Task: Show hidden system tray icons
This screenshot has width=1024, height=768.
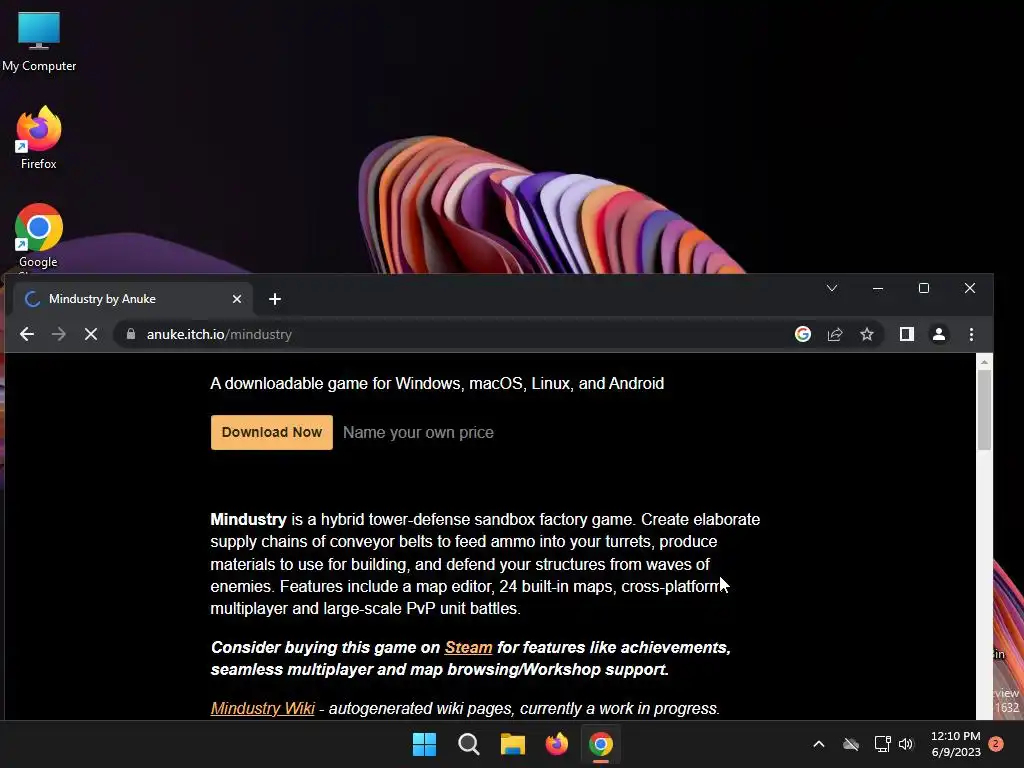Action: (x=818, y=744)
